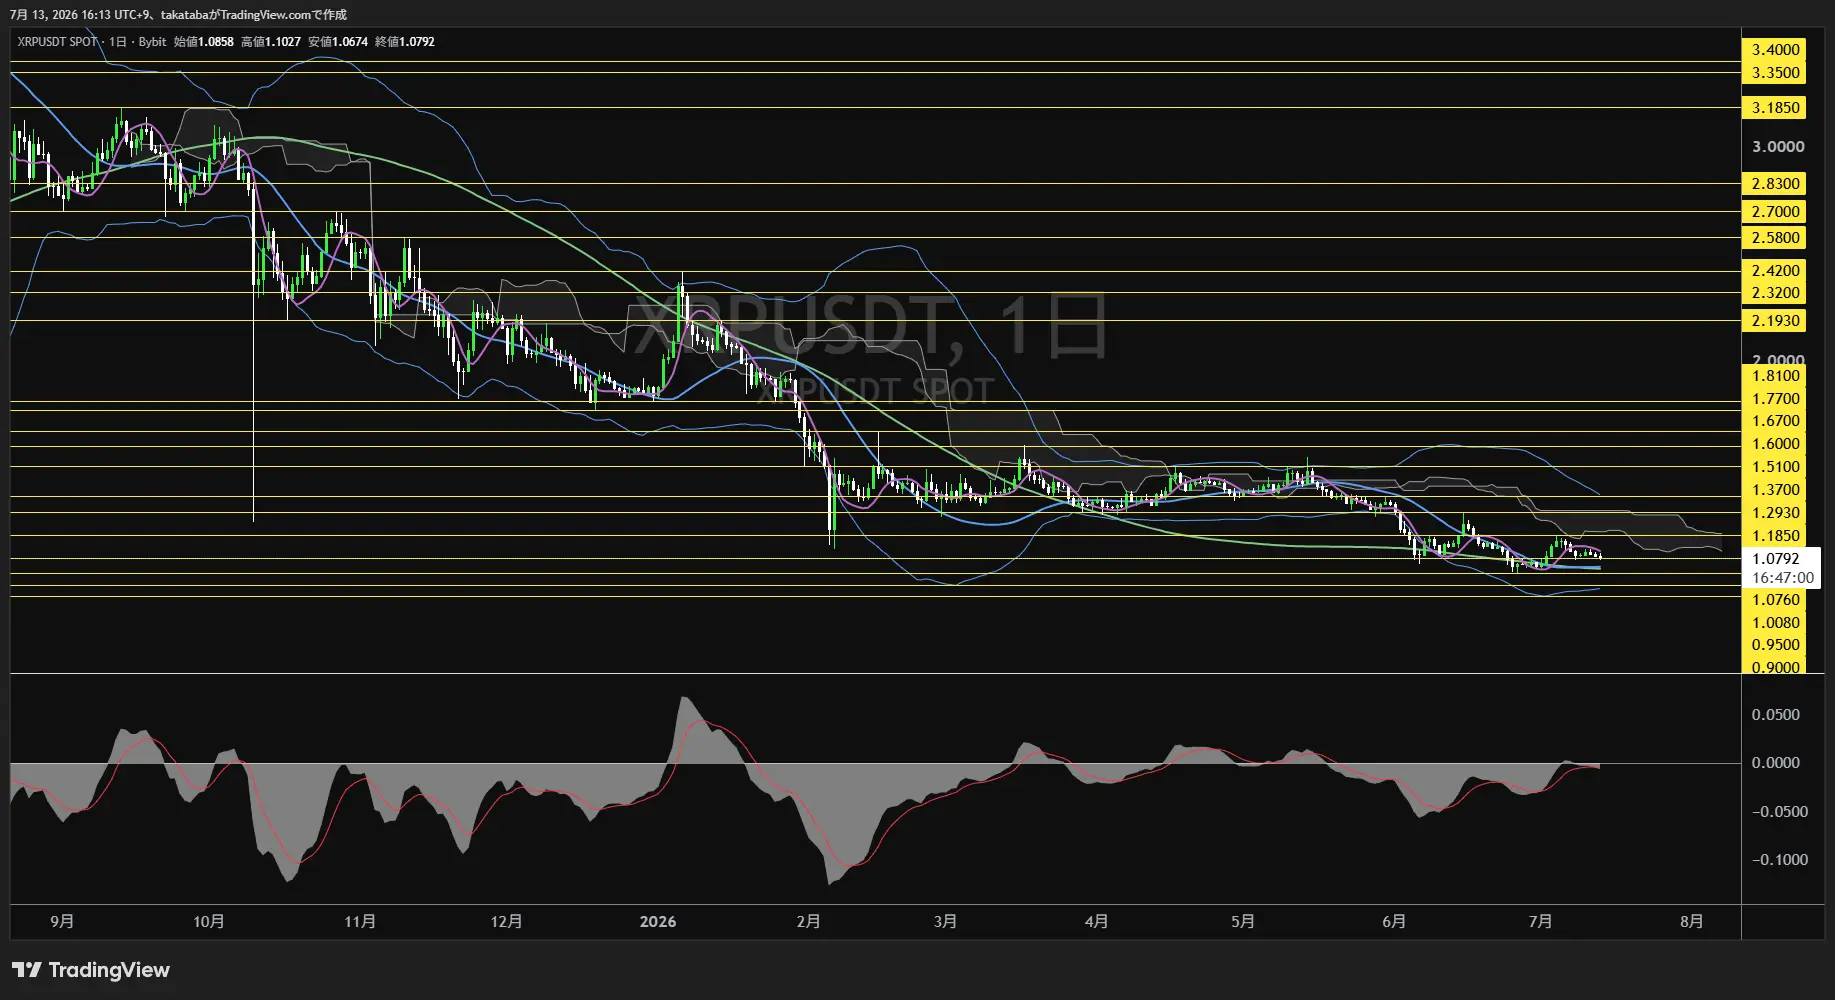
Task: Click the 1.7700 price level label
Action: (1776, 399)
